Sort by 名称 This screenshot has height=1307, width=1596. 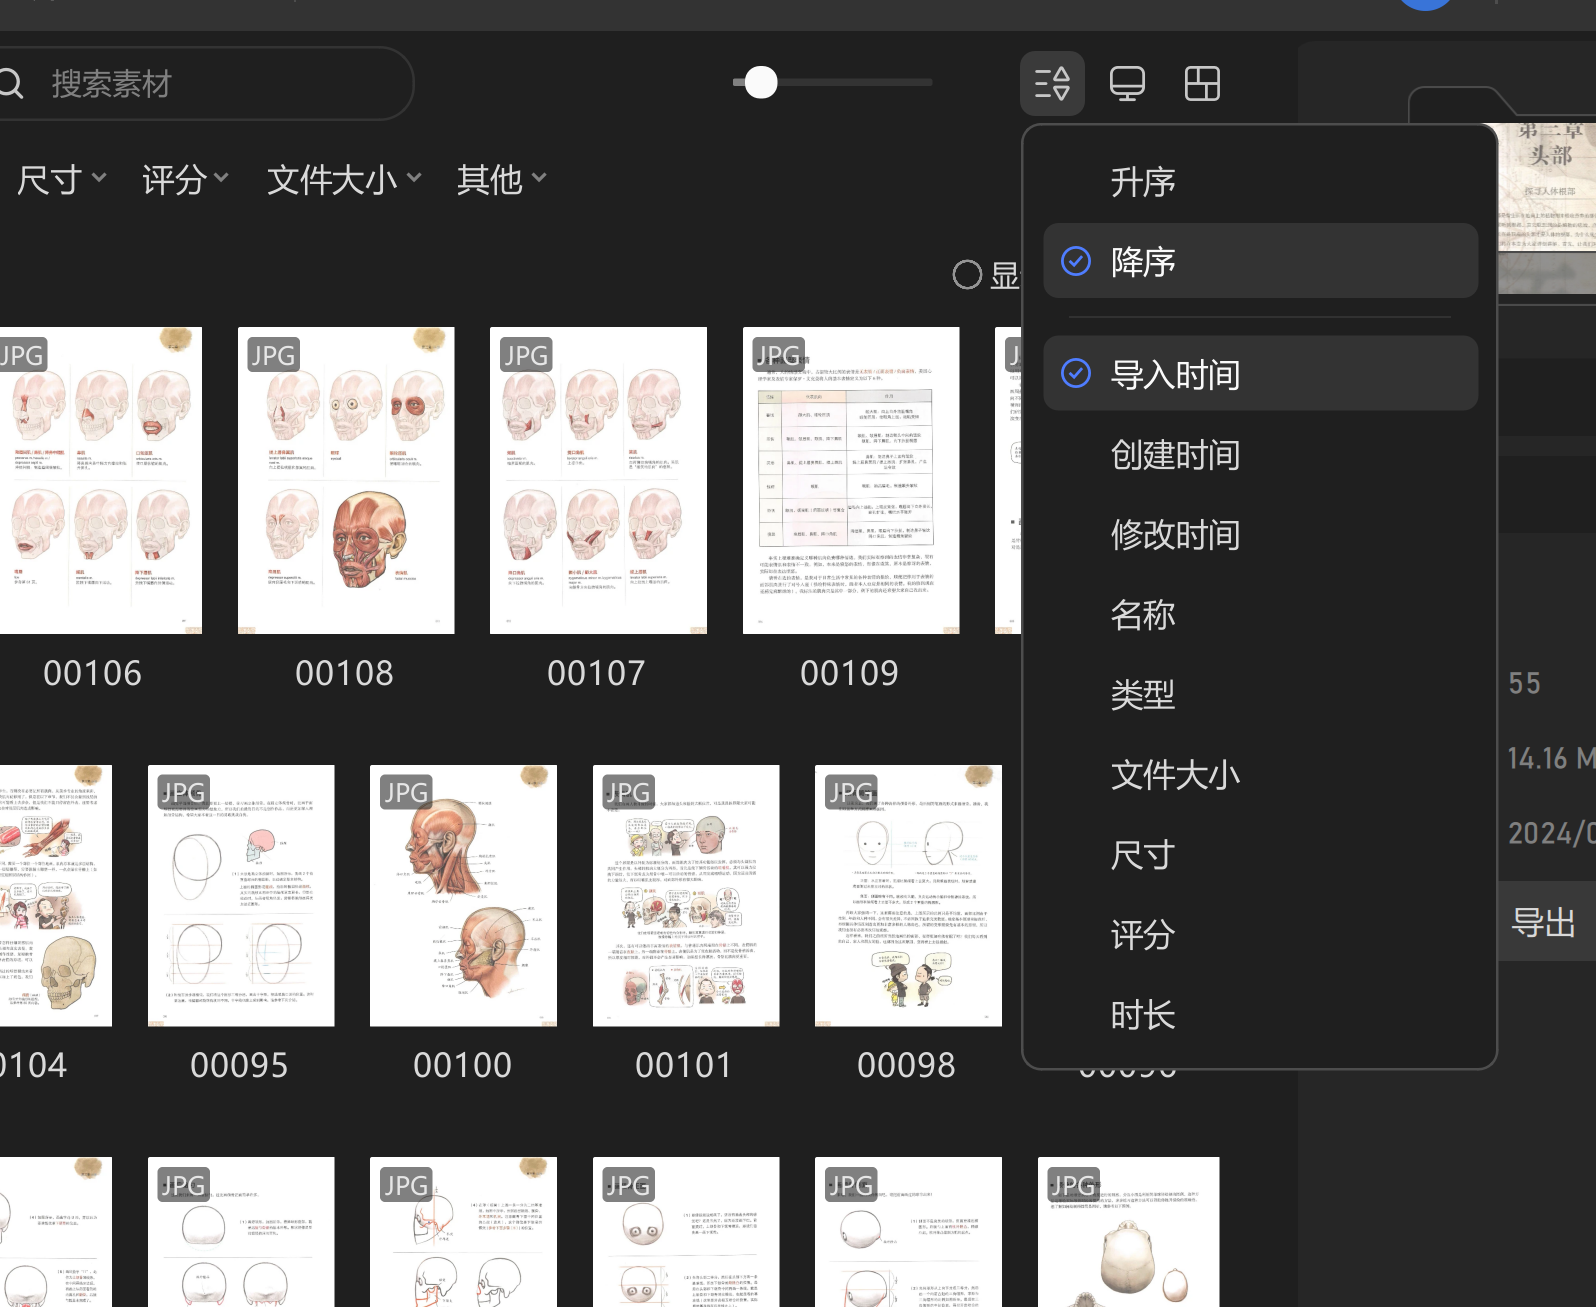[x=1260, y=615]
